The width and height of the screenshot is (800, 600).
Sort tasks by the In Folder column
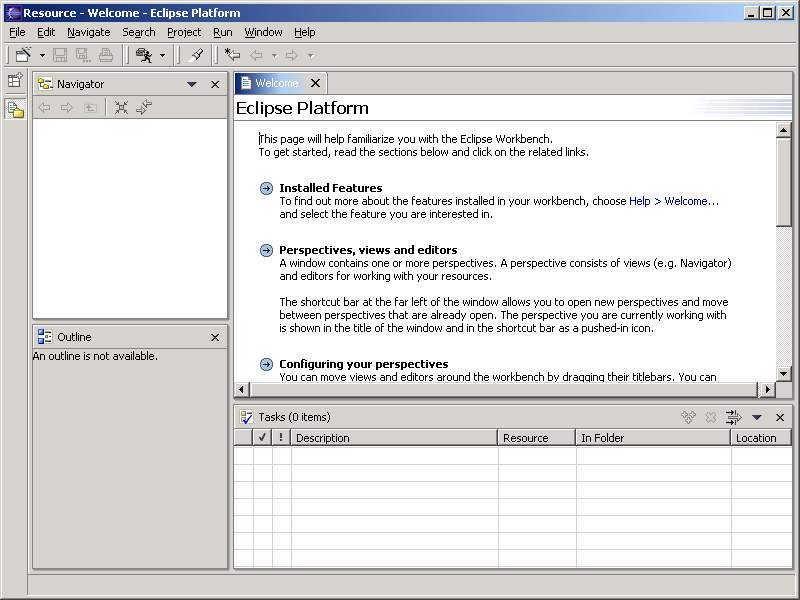(x=653, y=438)
